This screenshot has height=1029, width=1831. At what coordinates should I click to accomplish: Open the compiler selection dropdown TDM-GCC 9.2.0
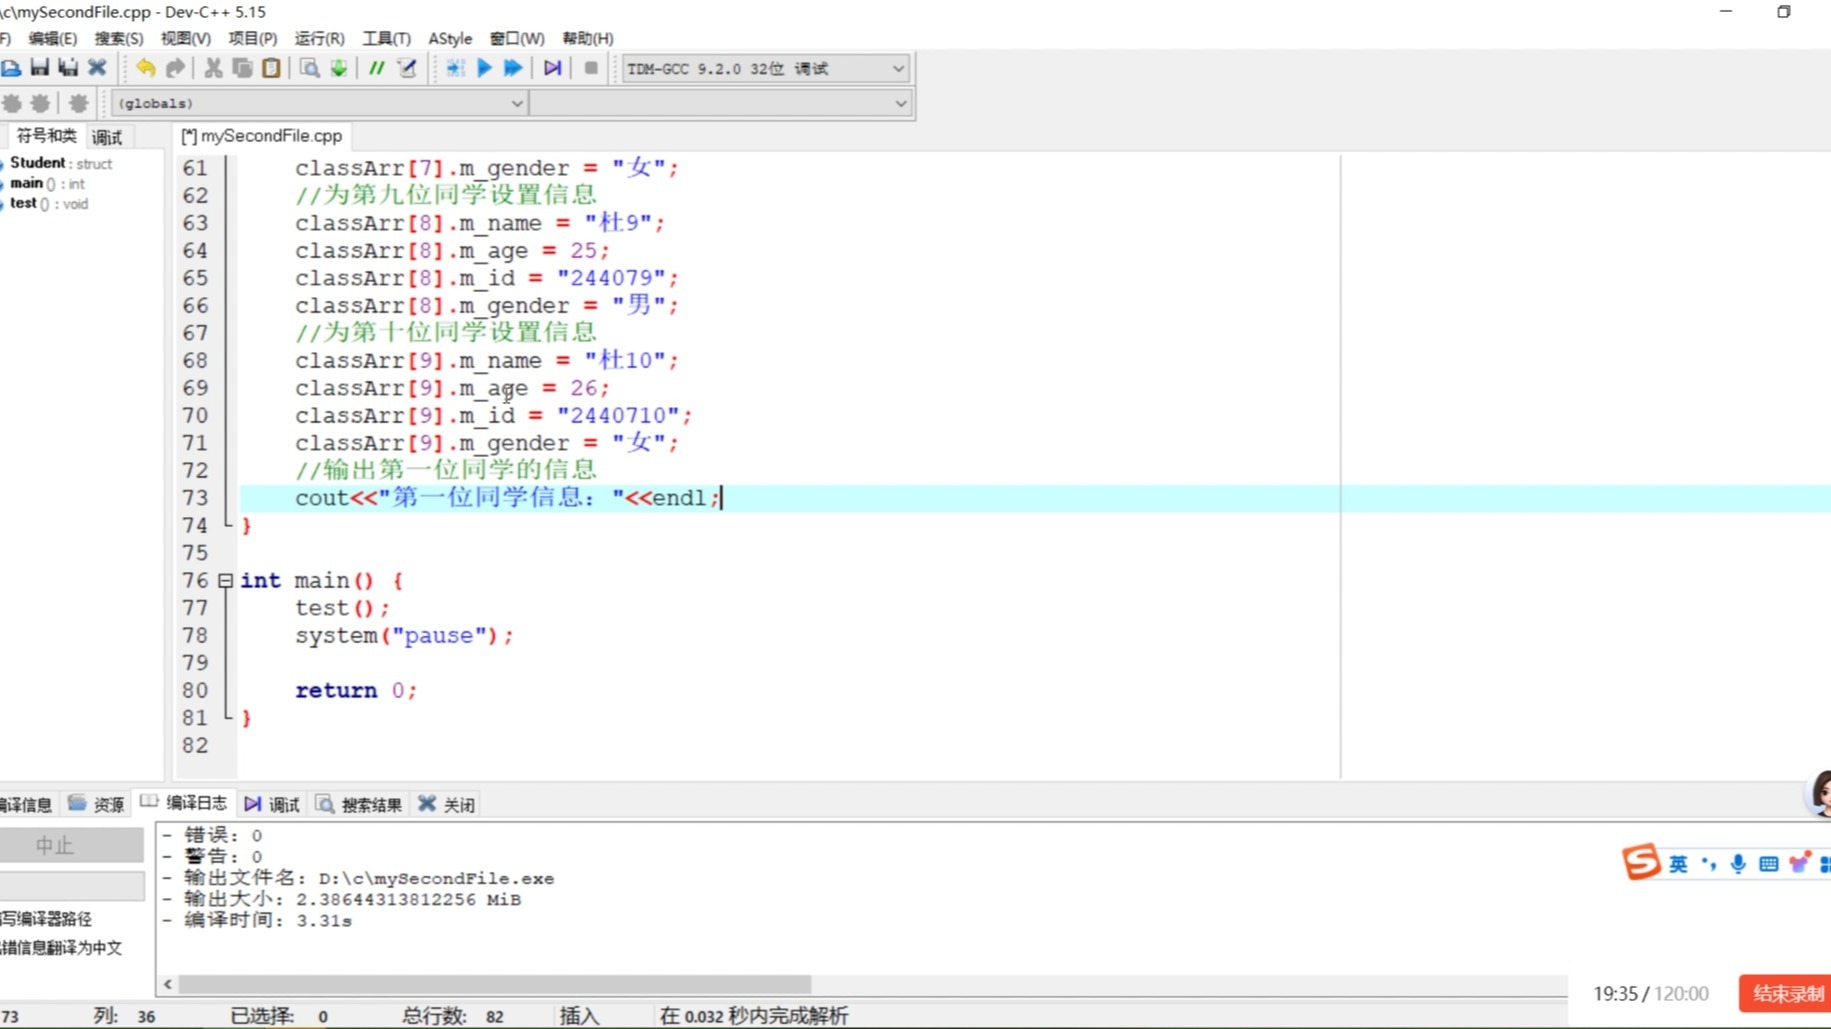tap(765, 68)
